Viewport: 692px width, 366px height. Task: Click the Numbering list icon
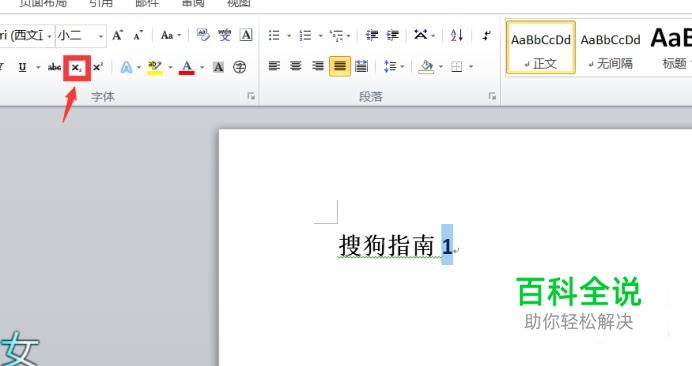tap(305, 35)
